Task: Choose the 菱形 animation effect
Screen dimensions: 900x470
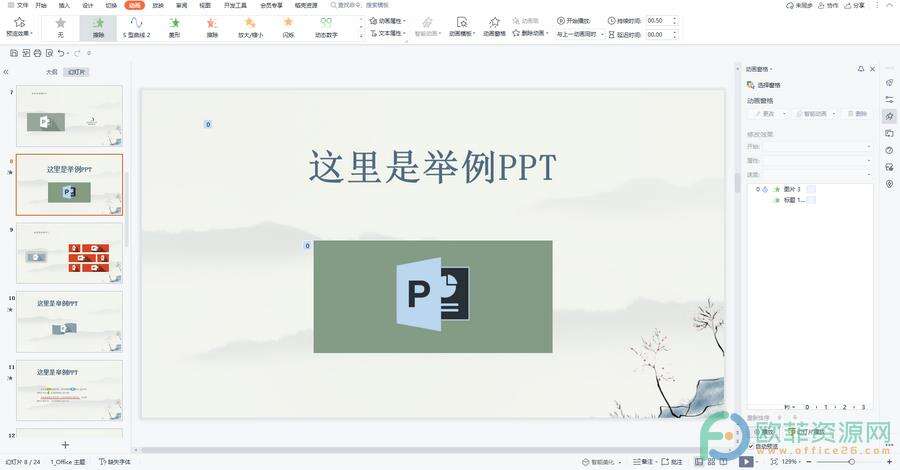Action: click(174, 28)
